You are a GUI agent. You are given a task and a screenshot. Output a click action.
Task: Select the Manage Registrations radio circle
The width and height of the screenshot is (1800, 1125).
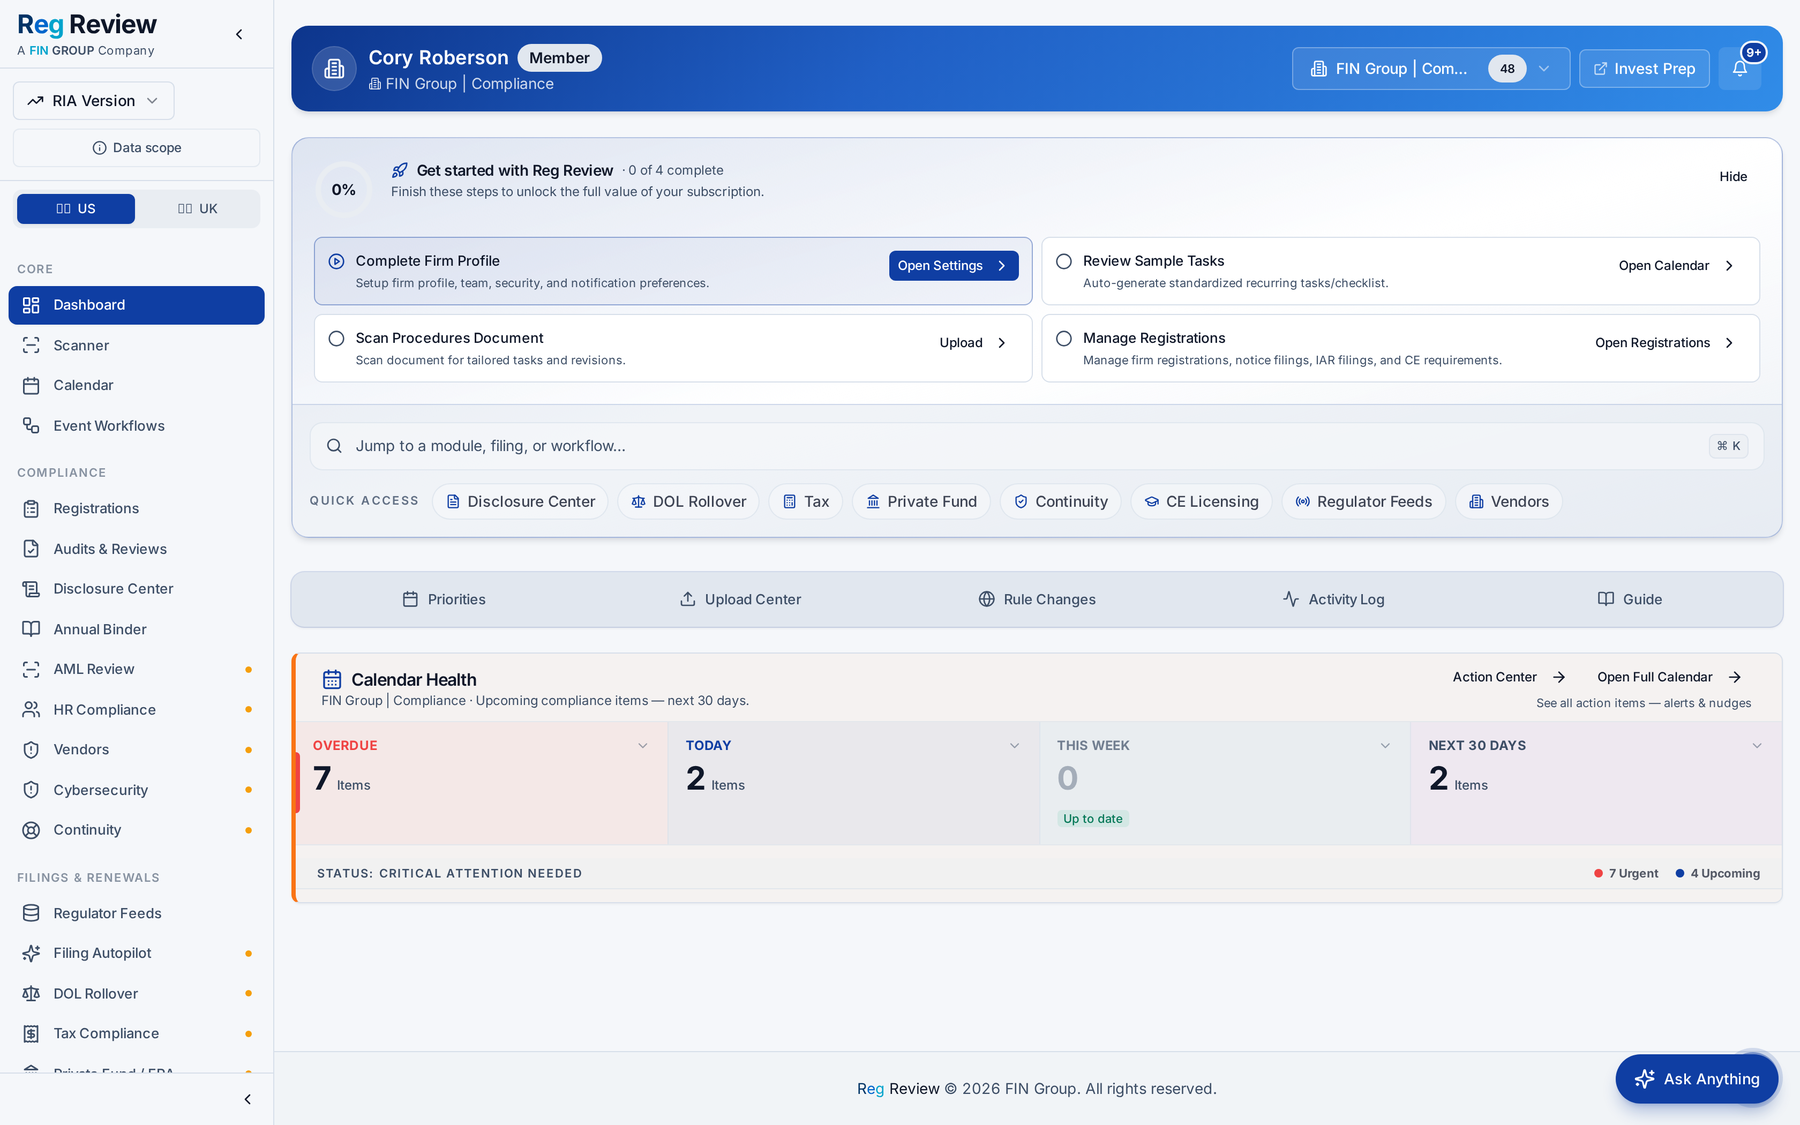point(1064,339)
